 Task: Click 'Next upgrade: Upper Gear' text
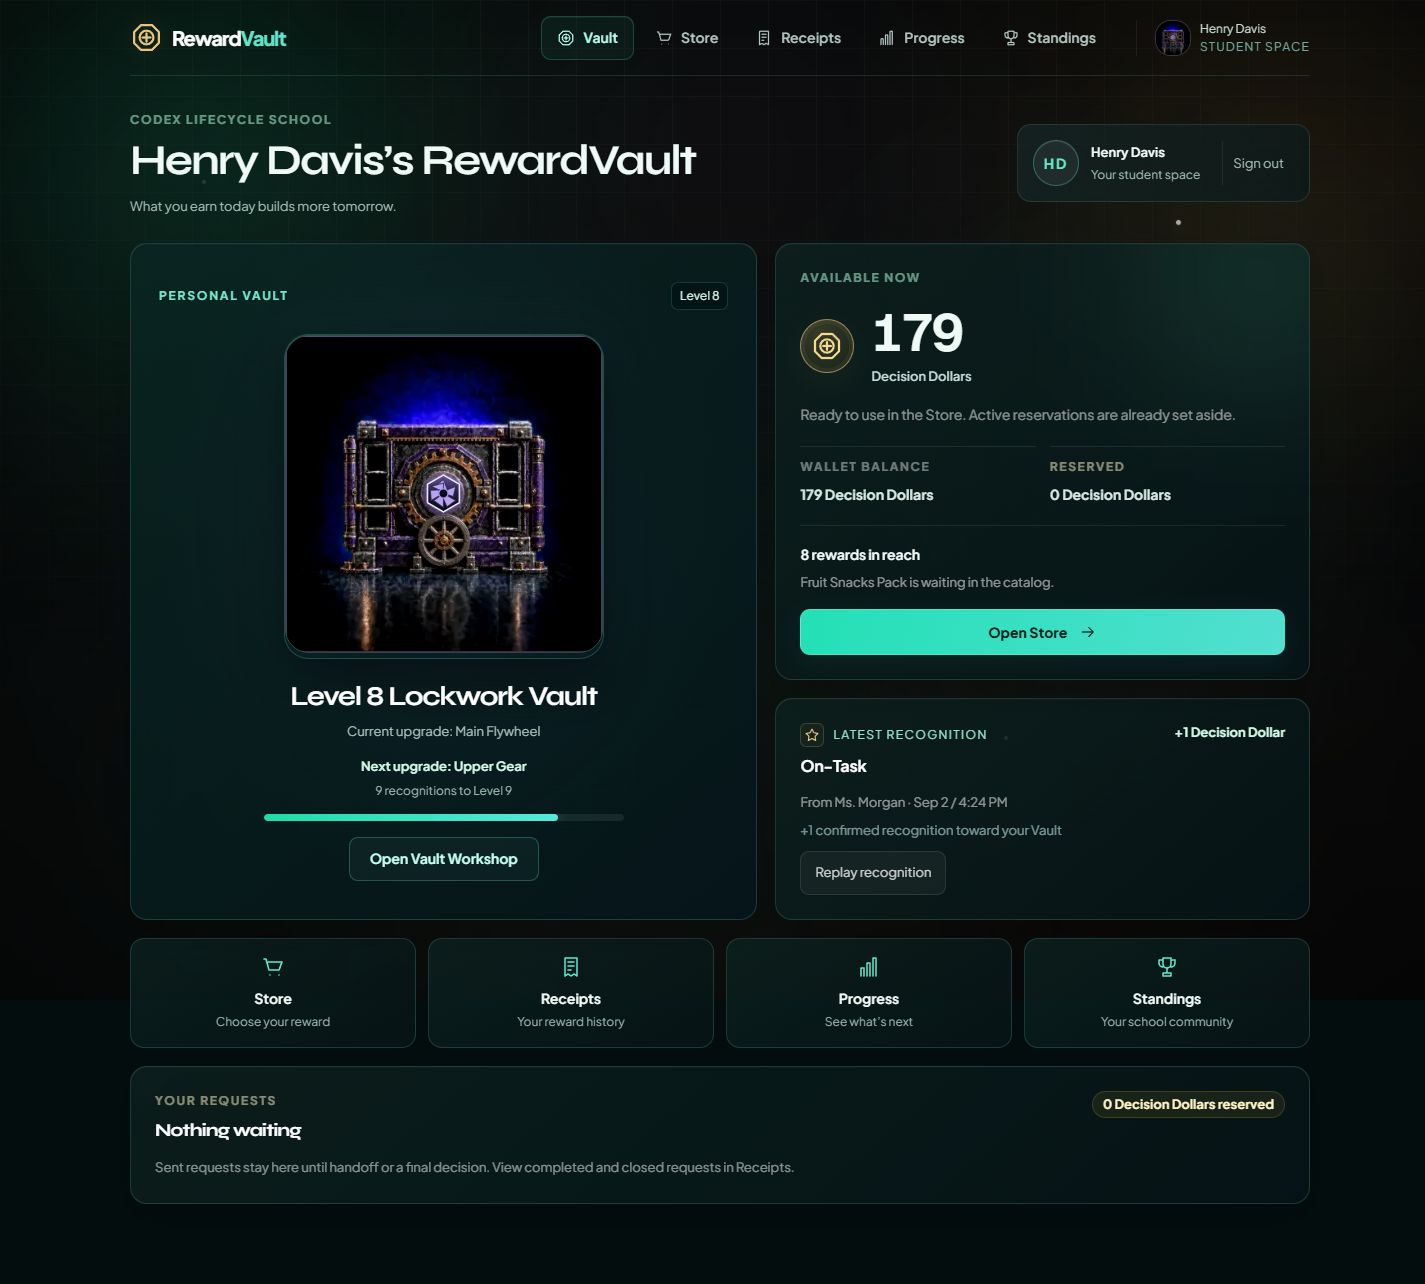444,766
